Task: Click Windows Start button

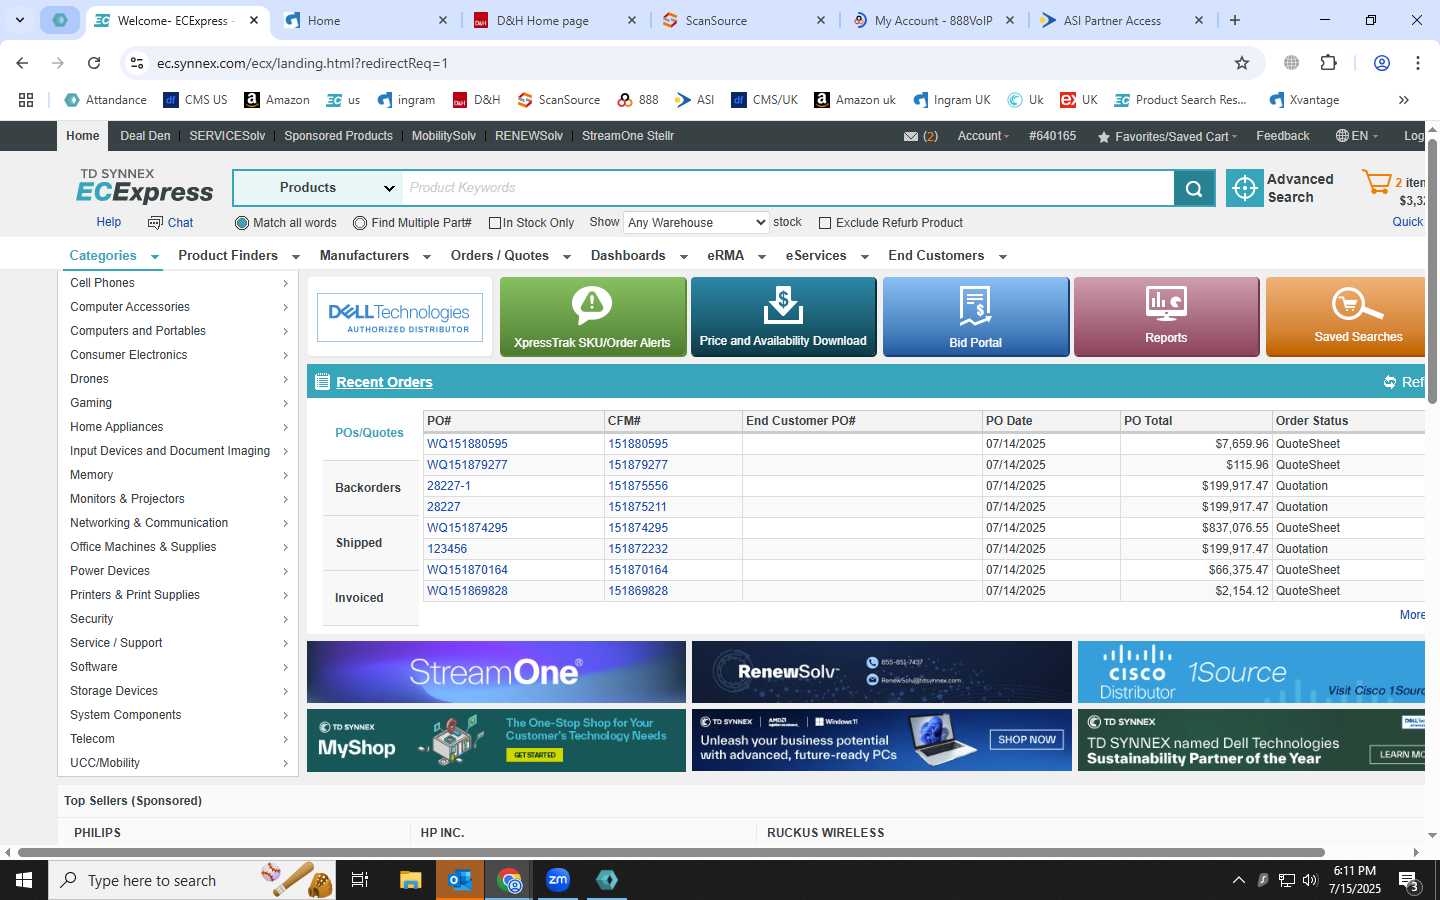Action: point(24,880)
